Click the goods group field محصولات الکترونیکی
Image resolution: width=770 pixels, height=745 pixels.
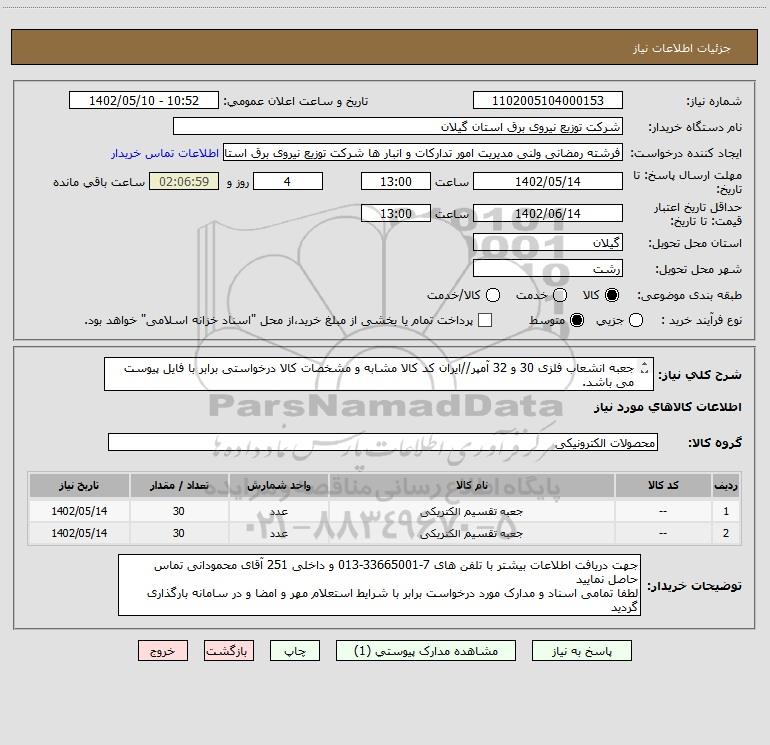(383, 442)
